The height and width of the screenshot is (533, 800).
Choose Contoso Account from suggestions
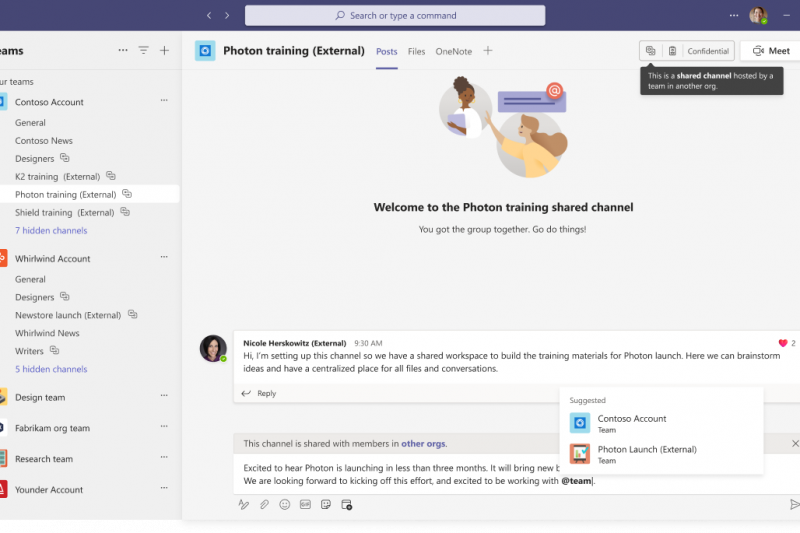[661, 423]
